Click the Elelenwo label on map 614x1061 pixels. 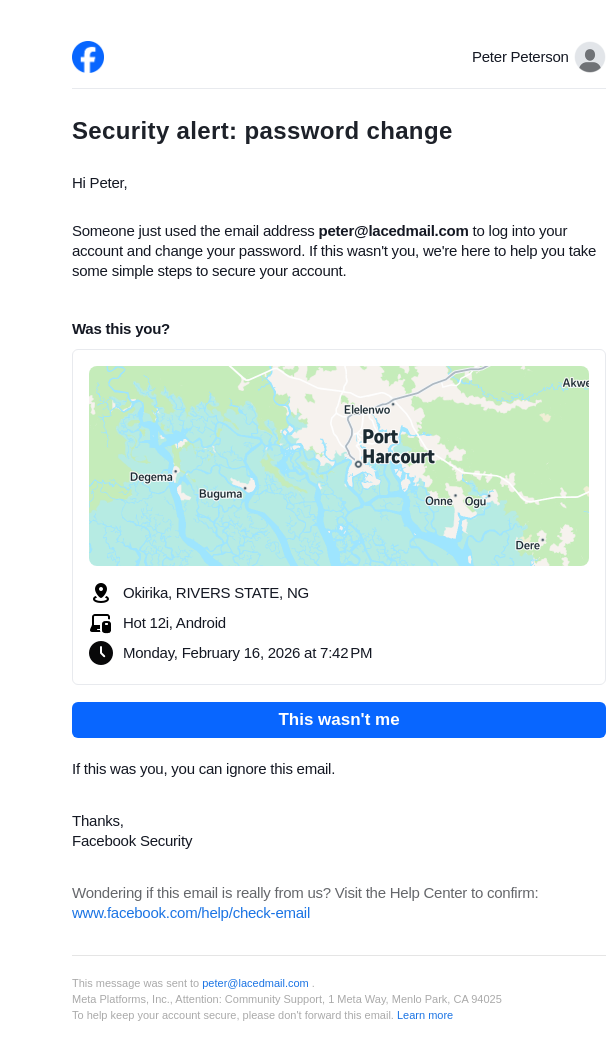click(367, 410)
